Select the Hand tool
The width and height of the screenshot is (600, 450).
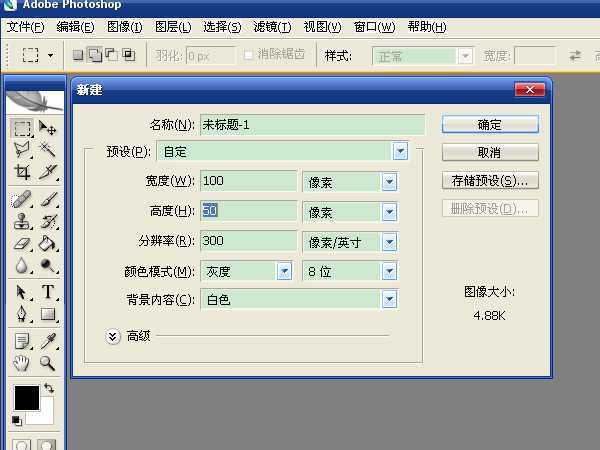[x=22, y=363]
